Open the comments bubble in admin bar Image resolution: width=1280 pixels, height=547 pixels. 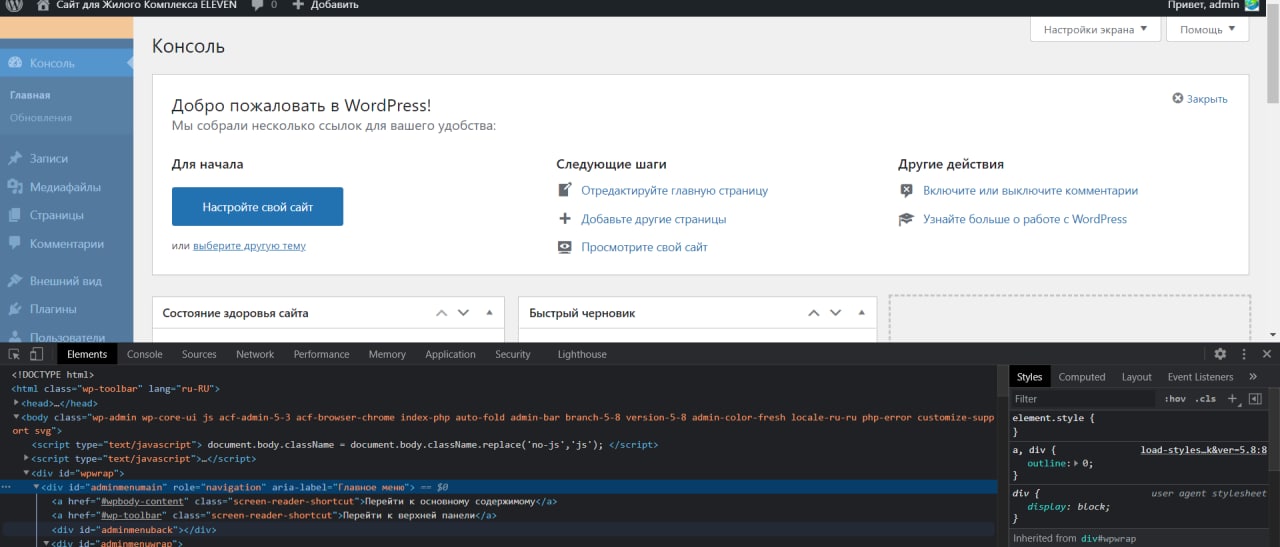coord(258,5)
